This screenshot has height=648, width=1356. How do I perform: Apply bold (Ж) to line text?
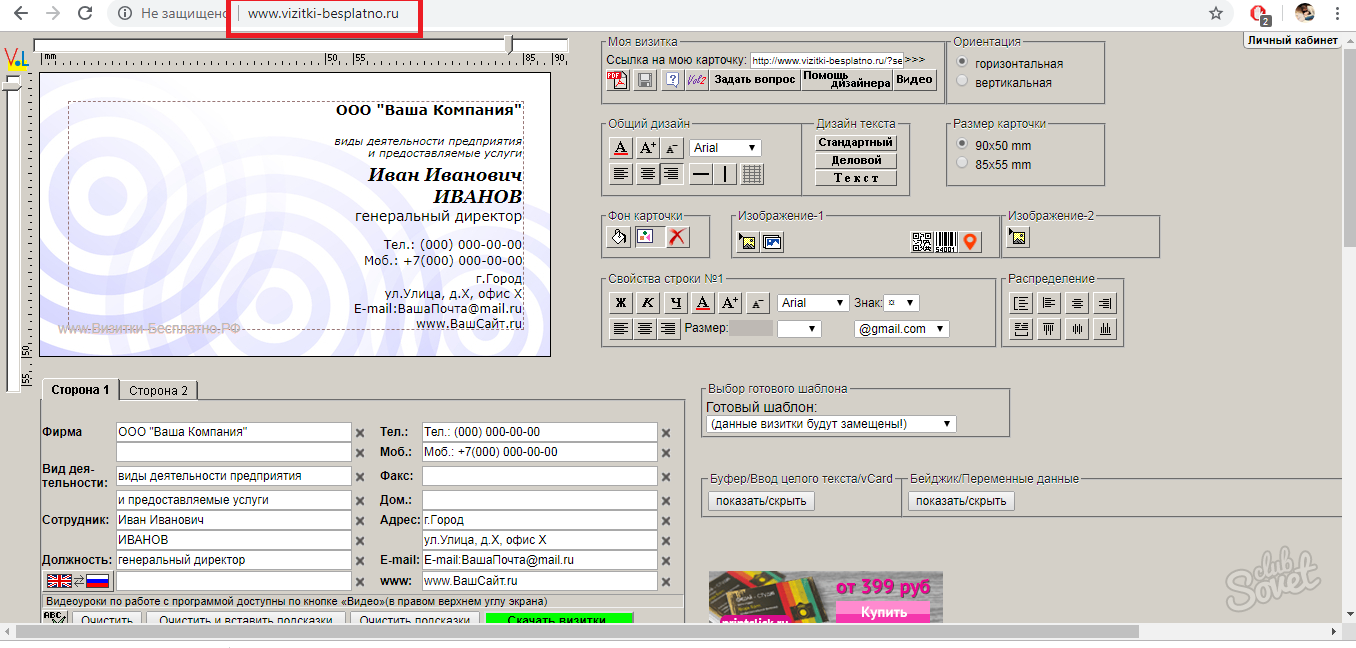(x=620, y=303)
